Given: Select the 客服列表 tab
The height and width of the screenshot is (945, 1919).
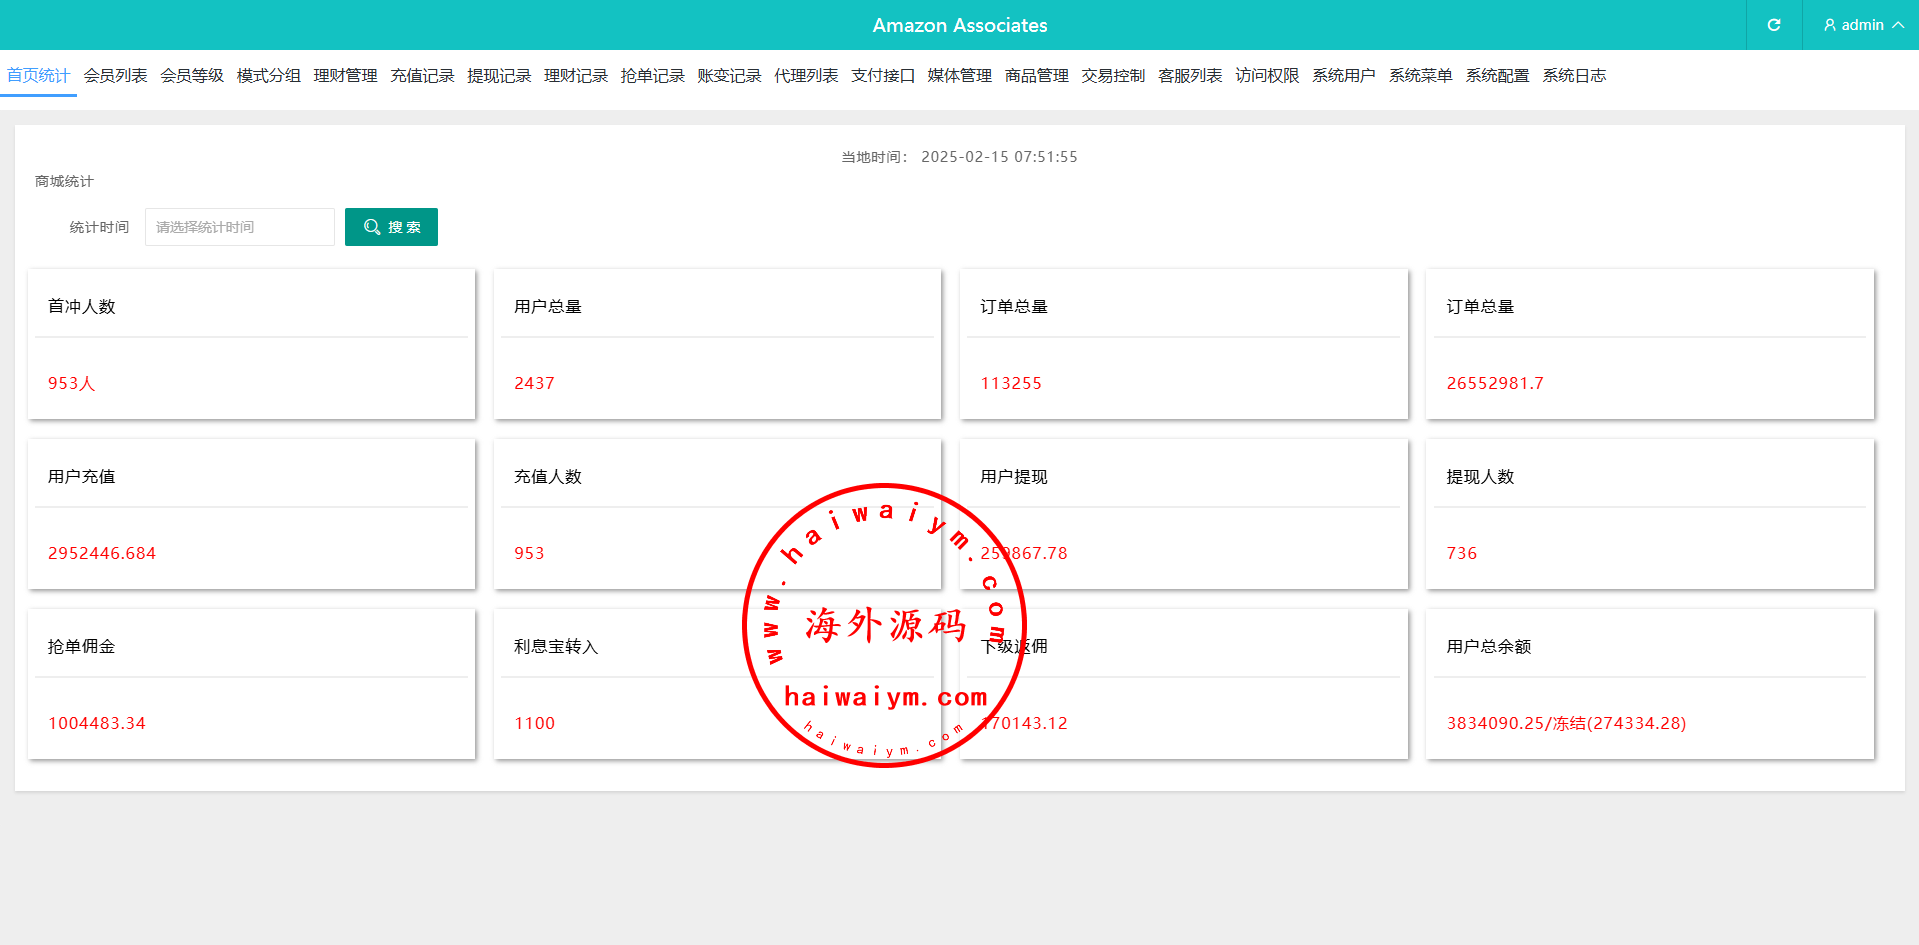Looking at the screenshot, I should click(1190, 76).
